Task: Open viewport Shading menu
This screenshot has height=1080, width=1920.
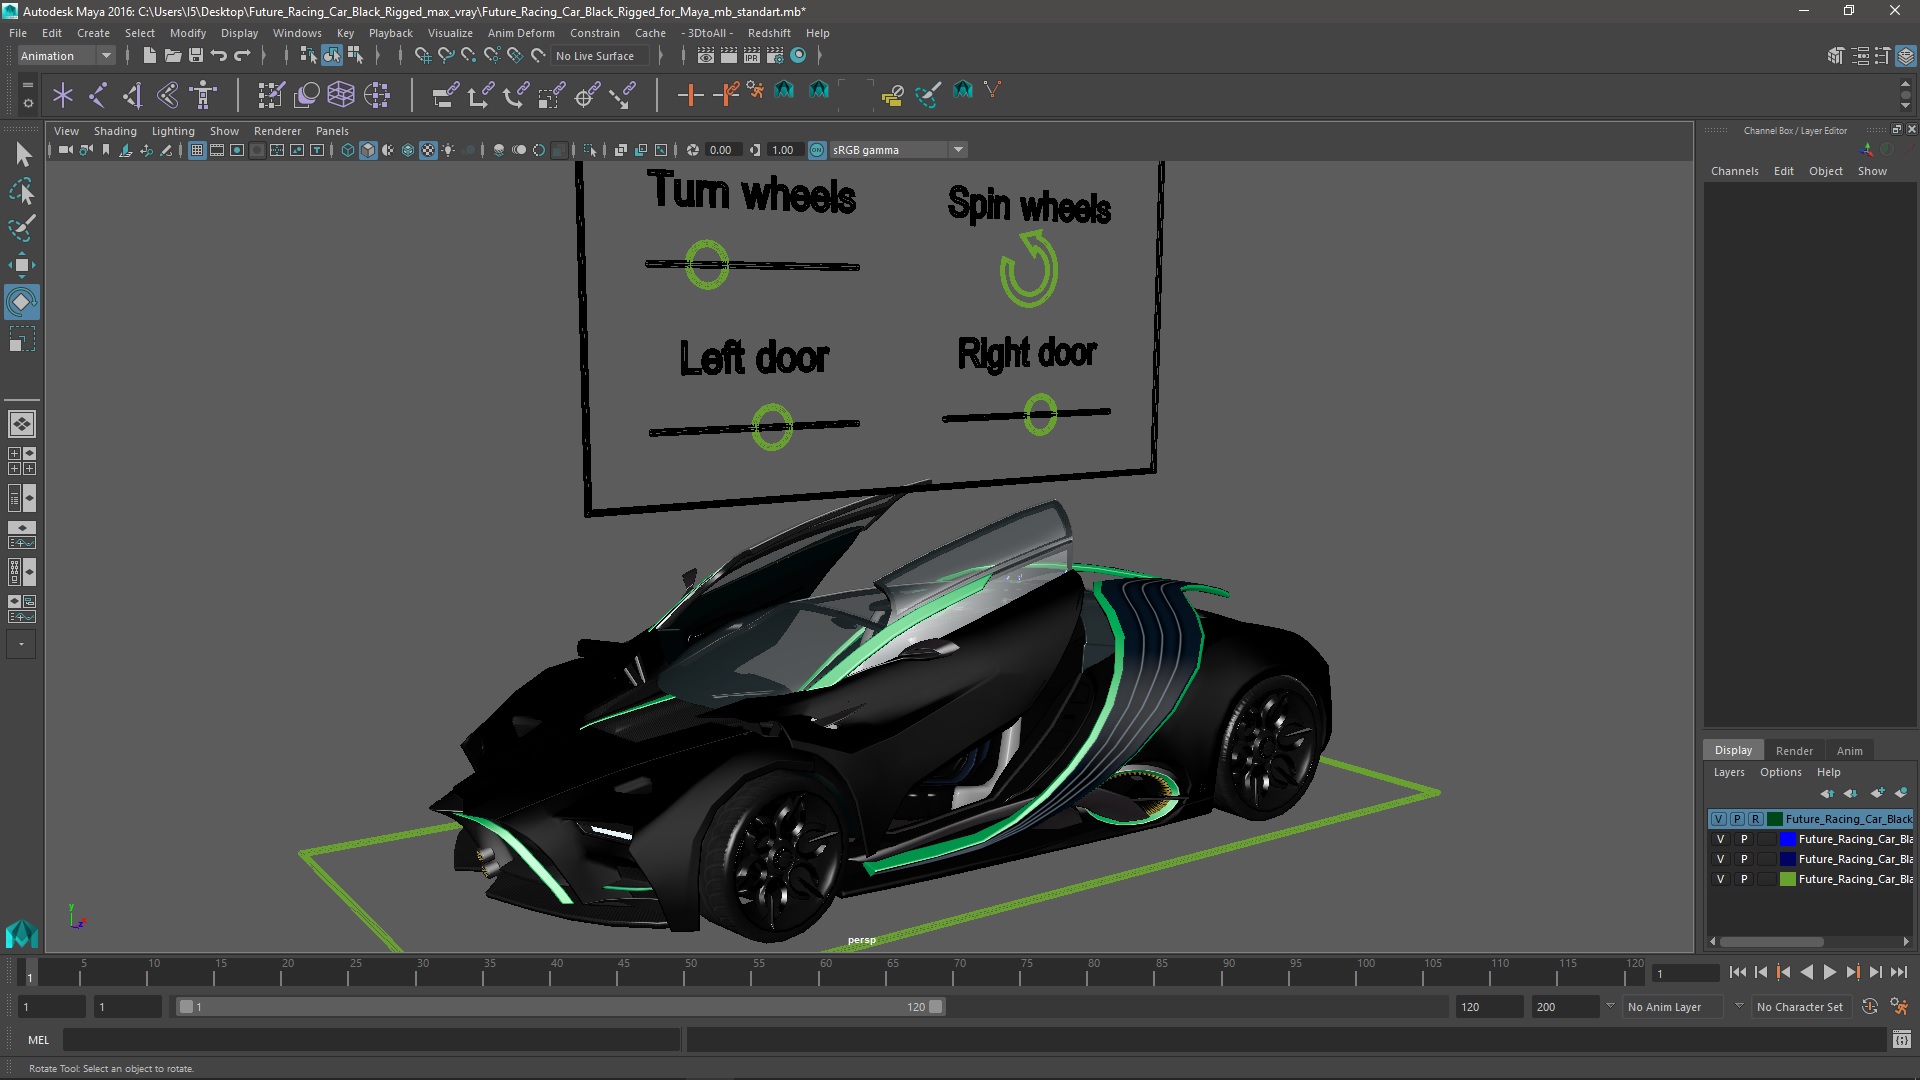Action: pyautogui.click(x=115, y=131)
